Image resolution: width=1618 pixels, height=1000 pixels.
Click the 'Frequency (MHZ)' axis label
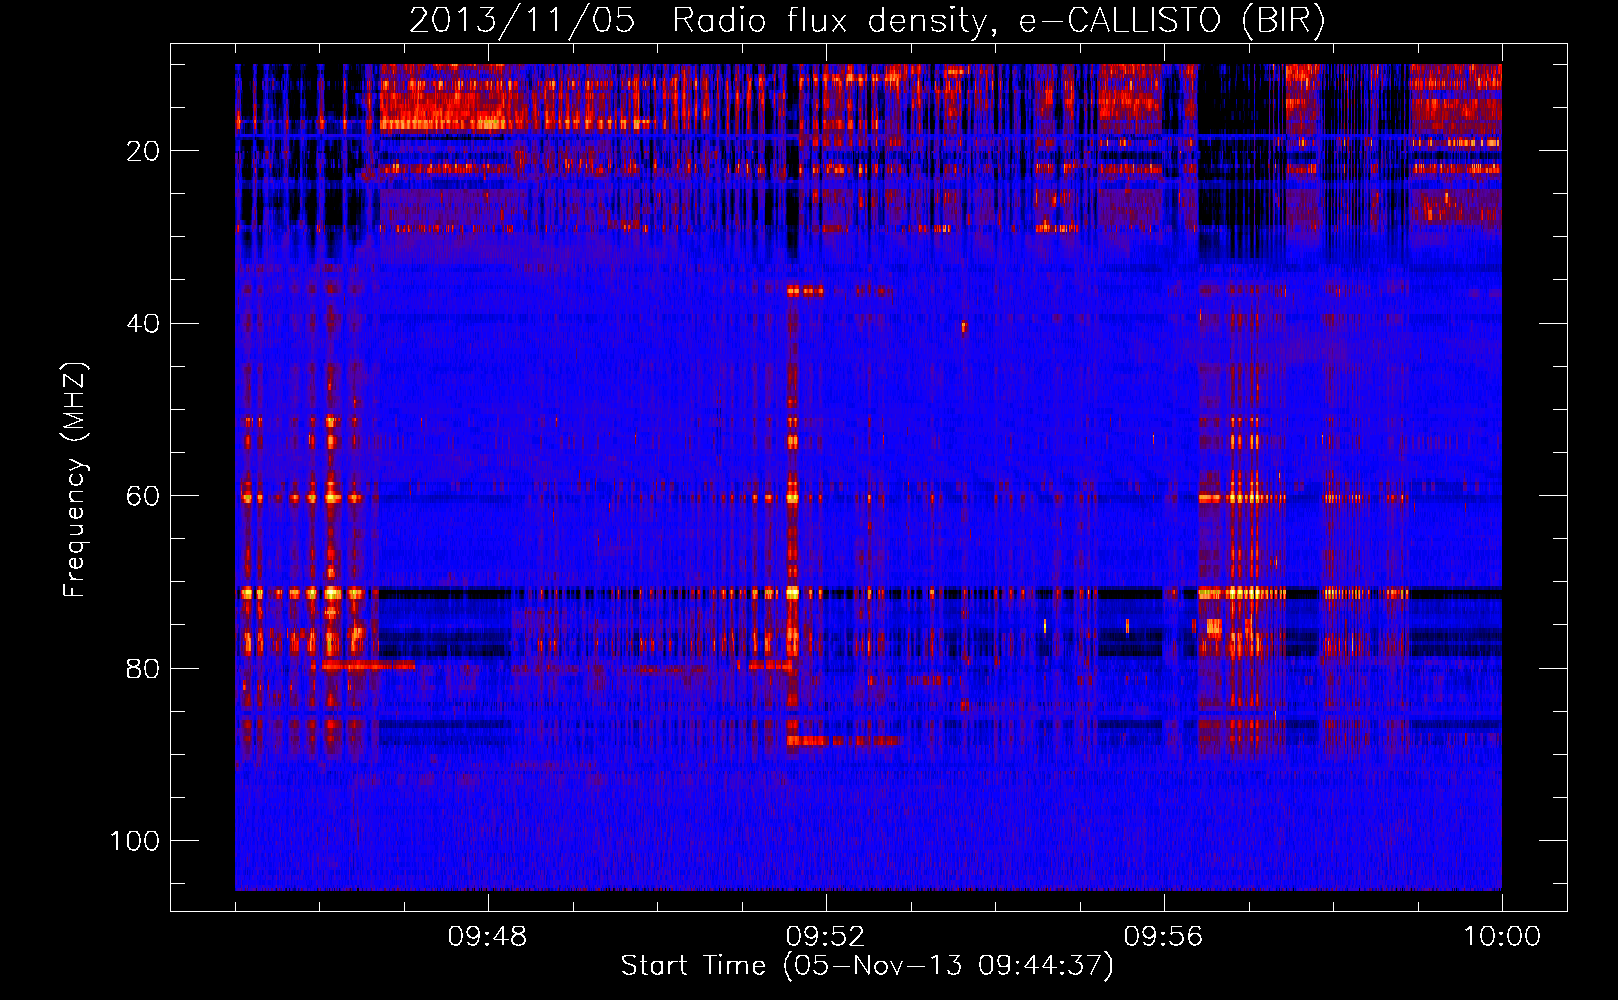click(x=75, y=480)
